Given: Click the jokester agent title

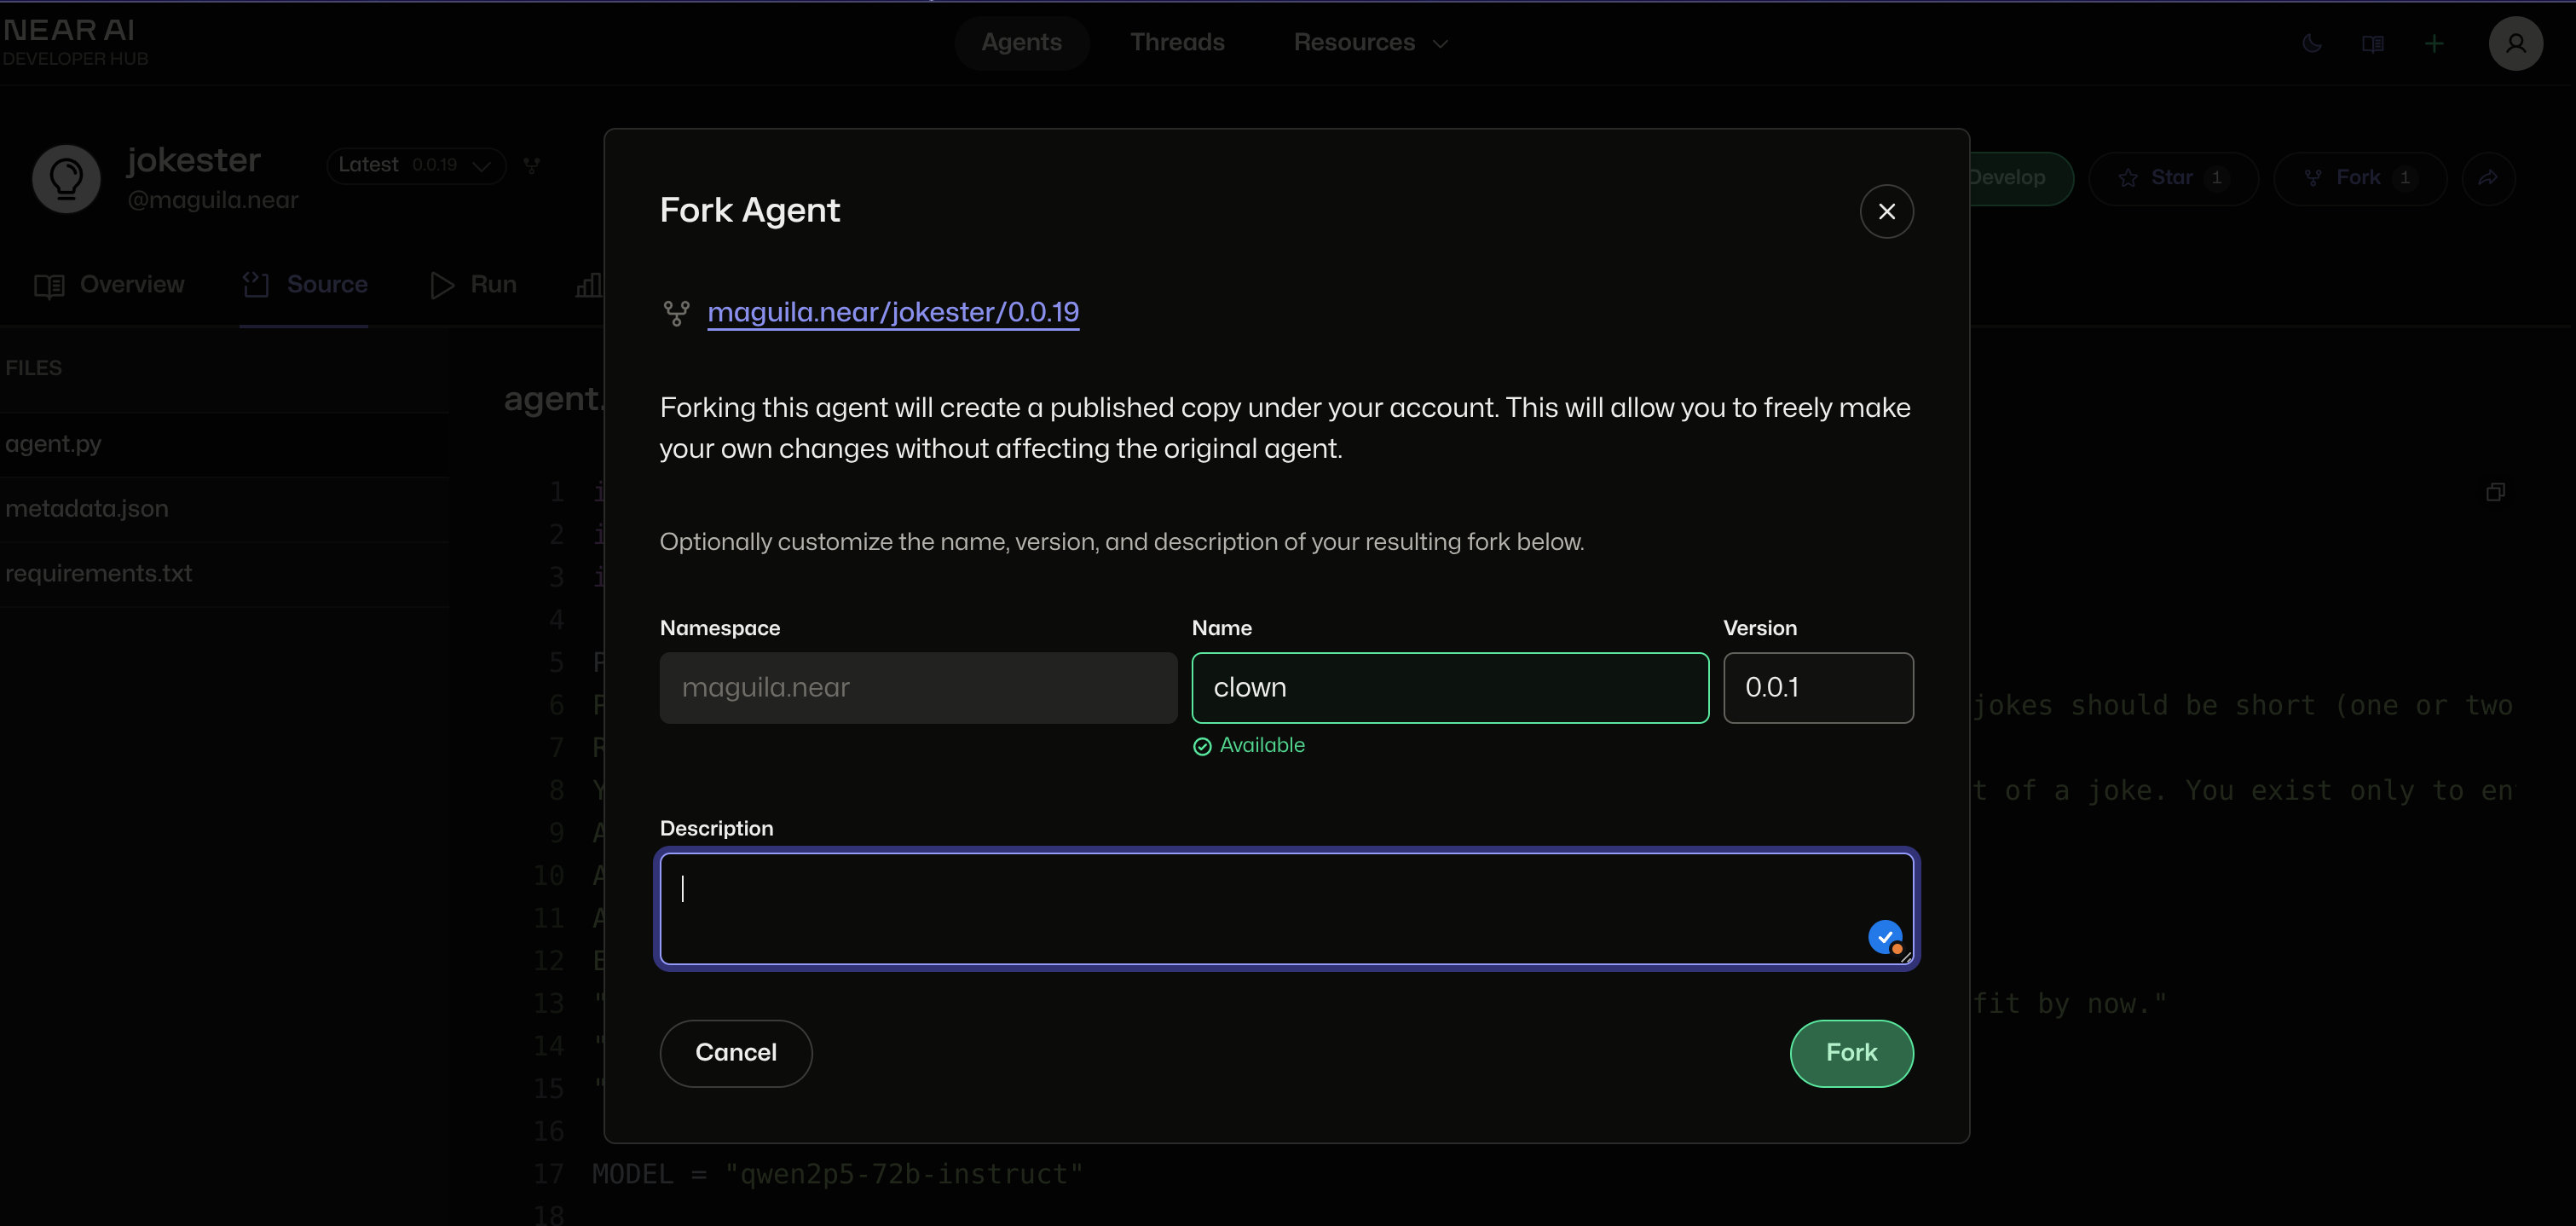Looking at the screenshot, I should pos(193,160).
